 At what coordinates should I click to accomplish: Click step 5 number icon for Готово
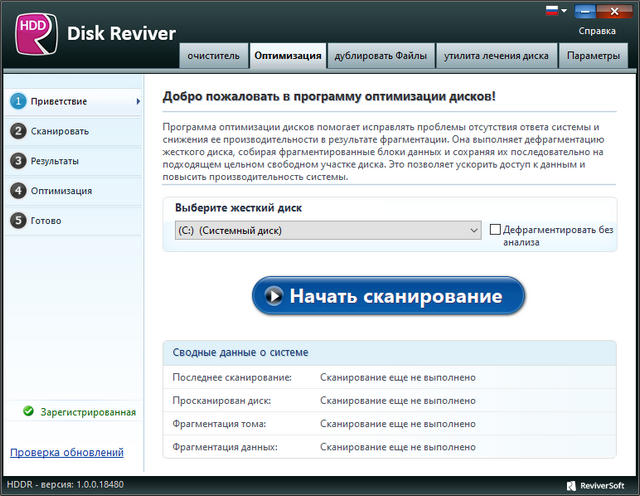[x=17, y=221]
